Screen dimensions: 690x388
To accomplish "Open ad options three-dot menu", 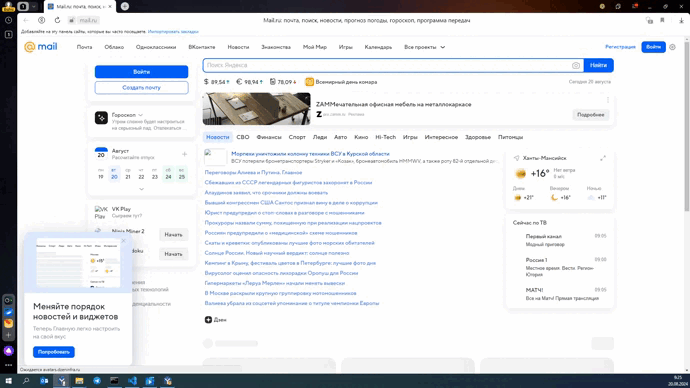I will pos(608,100).
